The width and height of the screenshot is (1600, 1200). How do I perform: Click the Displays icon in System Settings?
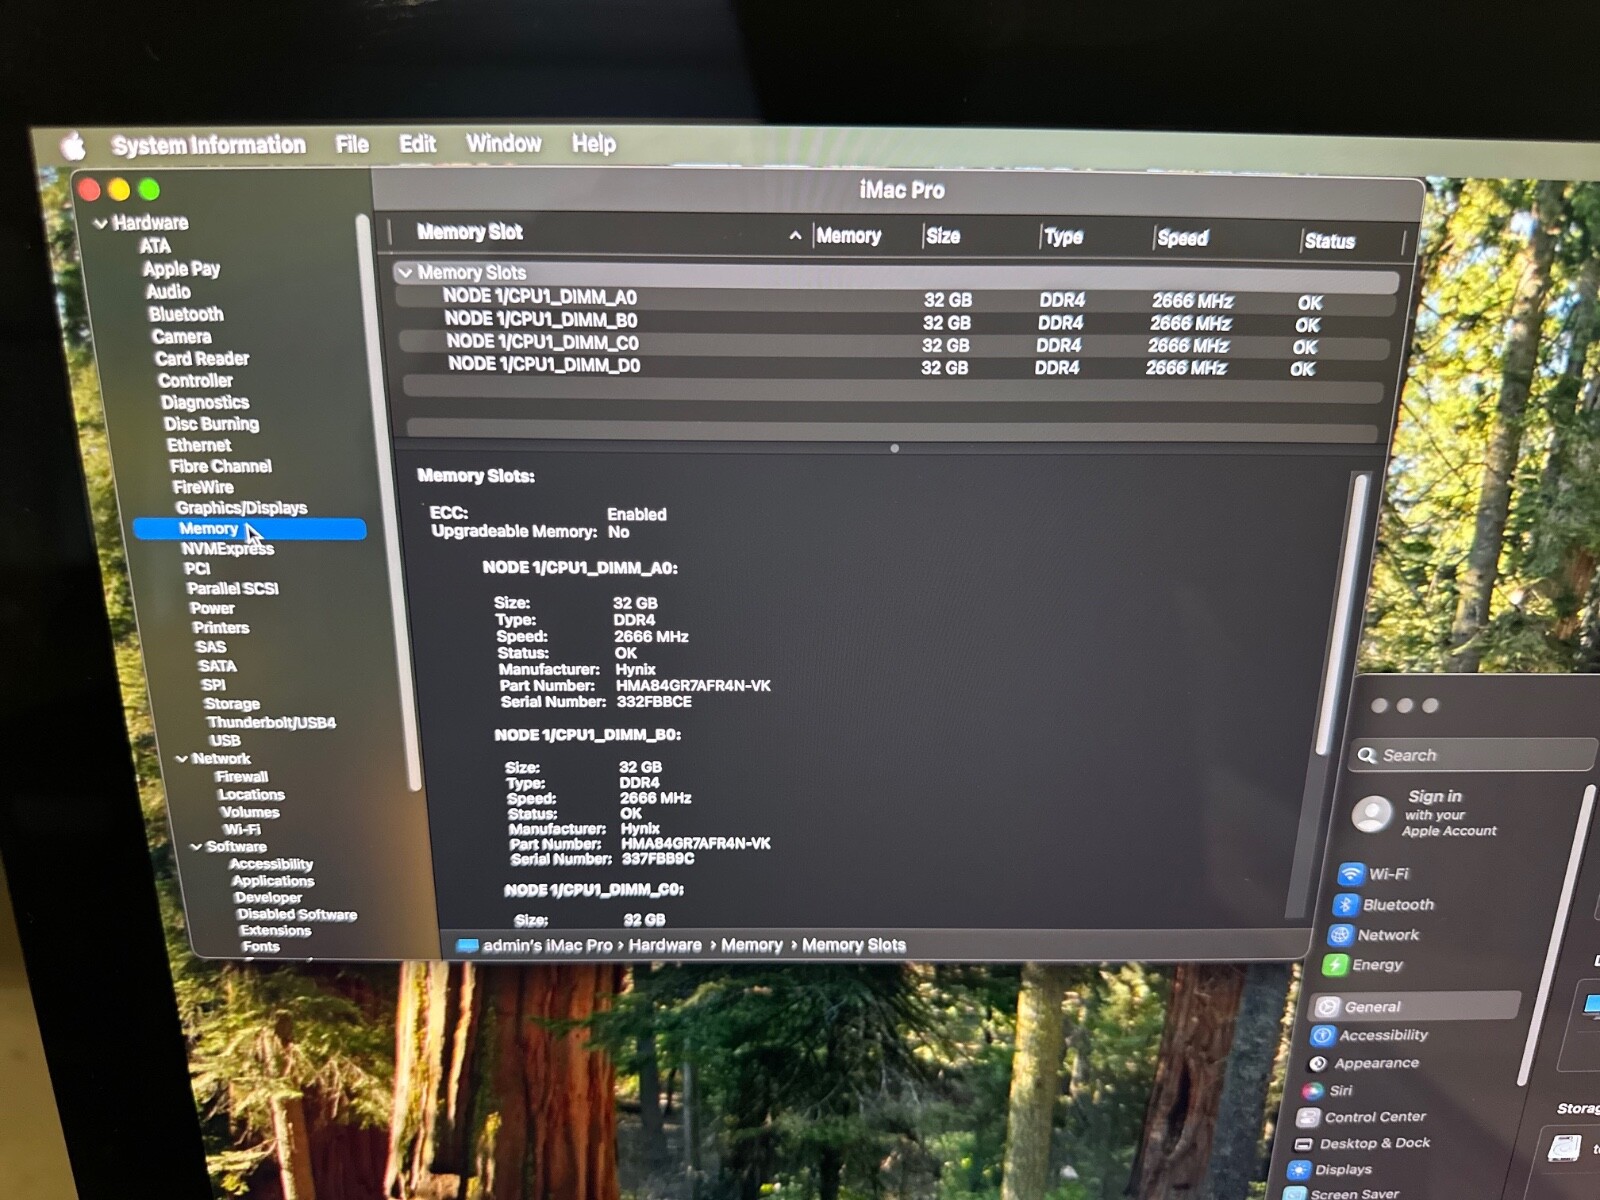click(x=1298, y=1170)
